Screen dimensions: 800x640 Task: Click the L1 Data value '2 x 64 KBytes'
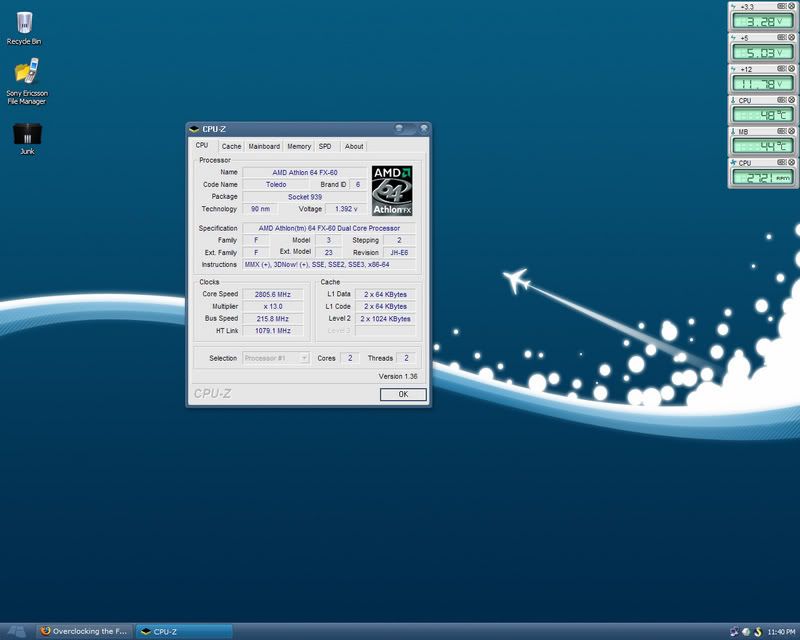tap(385, 294)
